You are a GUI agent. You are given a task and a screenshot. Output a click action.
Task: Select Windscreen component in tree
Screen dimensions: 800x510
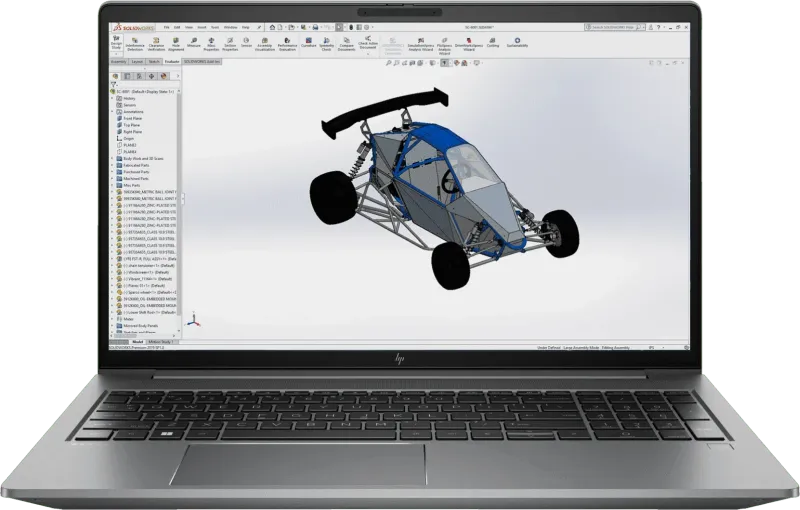(x=143, y=272)
